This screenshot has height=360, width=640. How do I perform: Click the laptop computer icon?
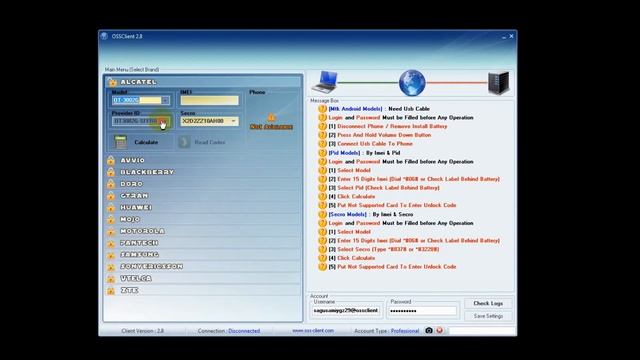point(325,82)
